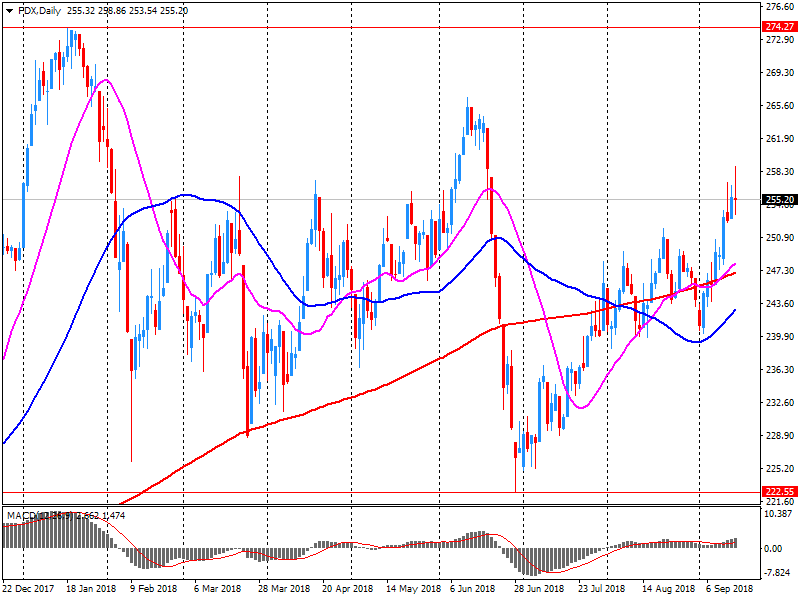Viewport: 800px width, 600px height.
Task: Click the 0.00 MACD scale value
Action: coord(773,549)
